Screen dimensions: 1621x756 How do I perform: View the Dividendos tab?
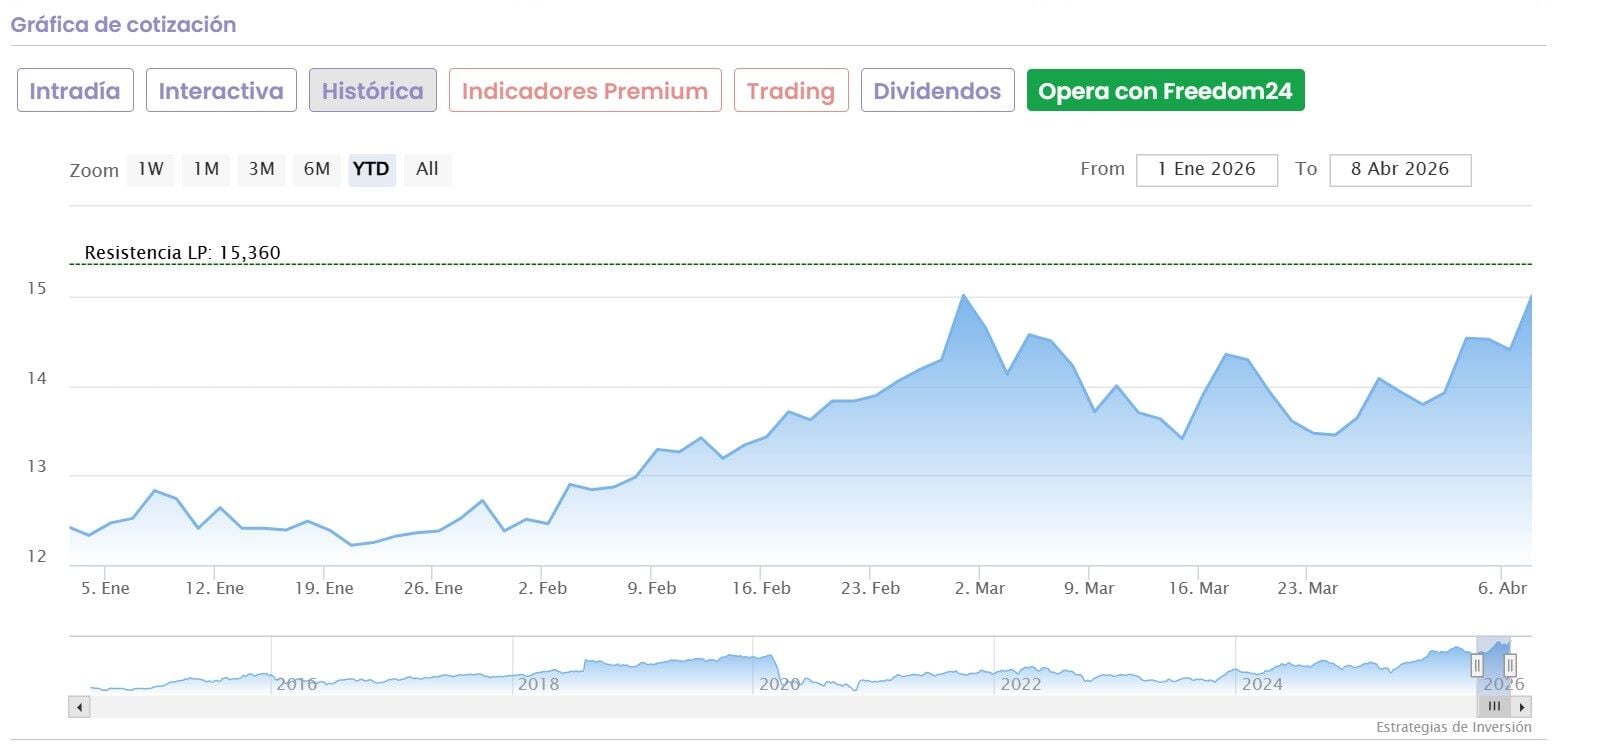tap(937, 91)
